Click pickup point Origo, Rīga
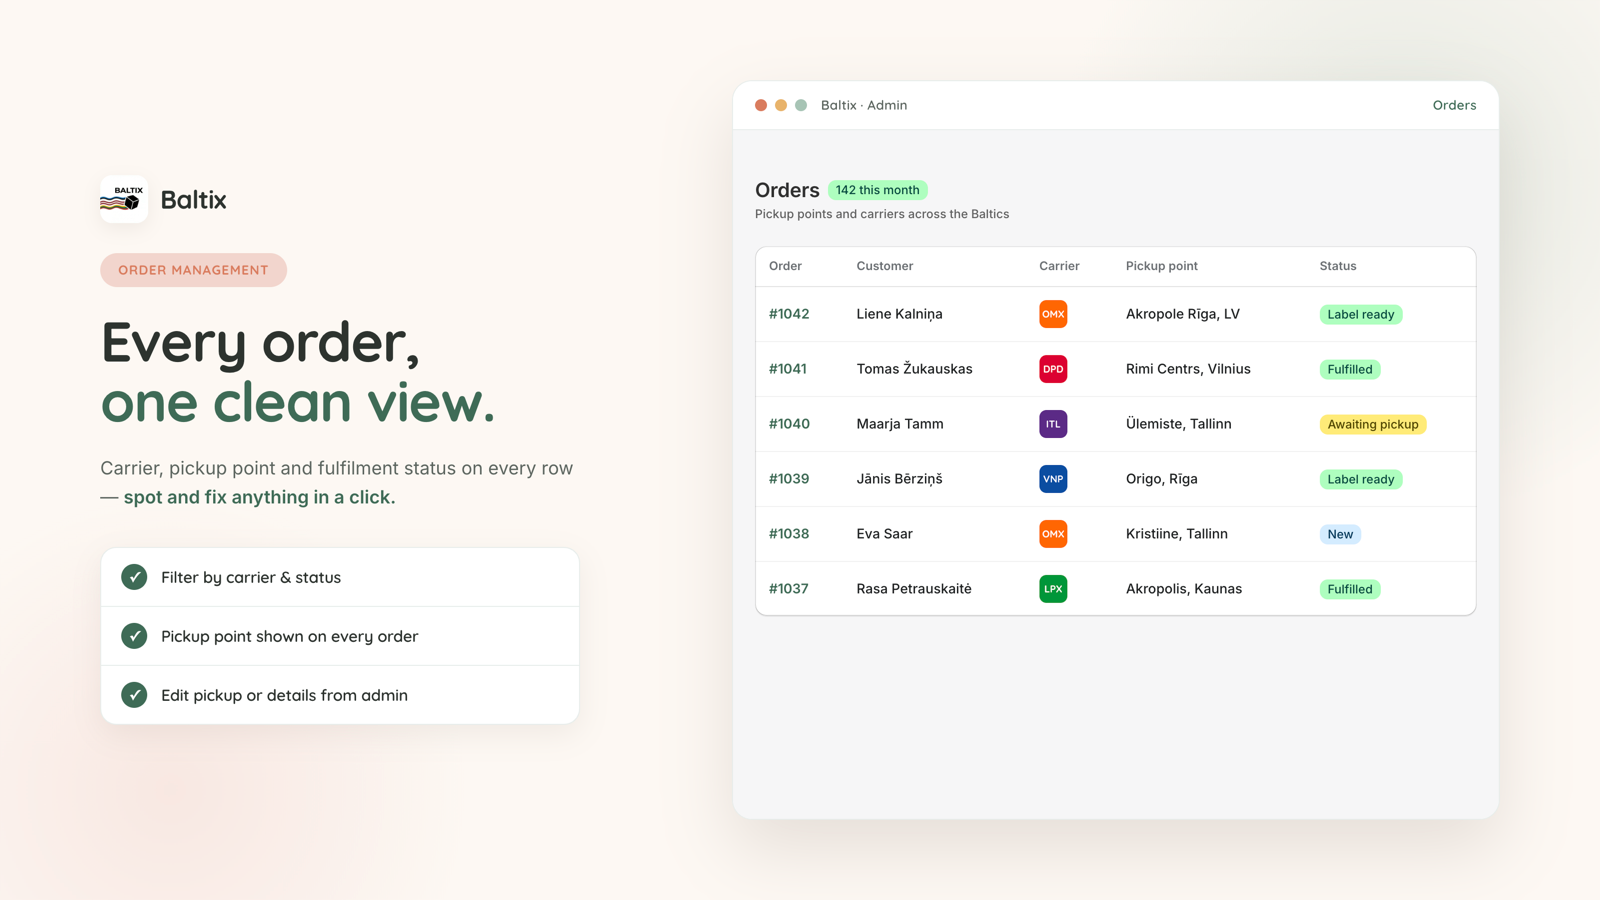 pyautogui.click(x=1162, y=479)
